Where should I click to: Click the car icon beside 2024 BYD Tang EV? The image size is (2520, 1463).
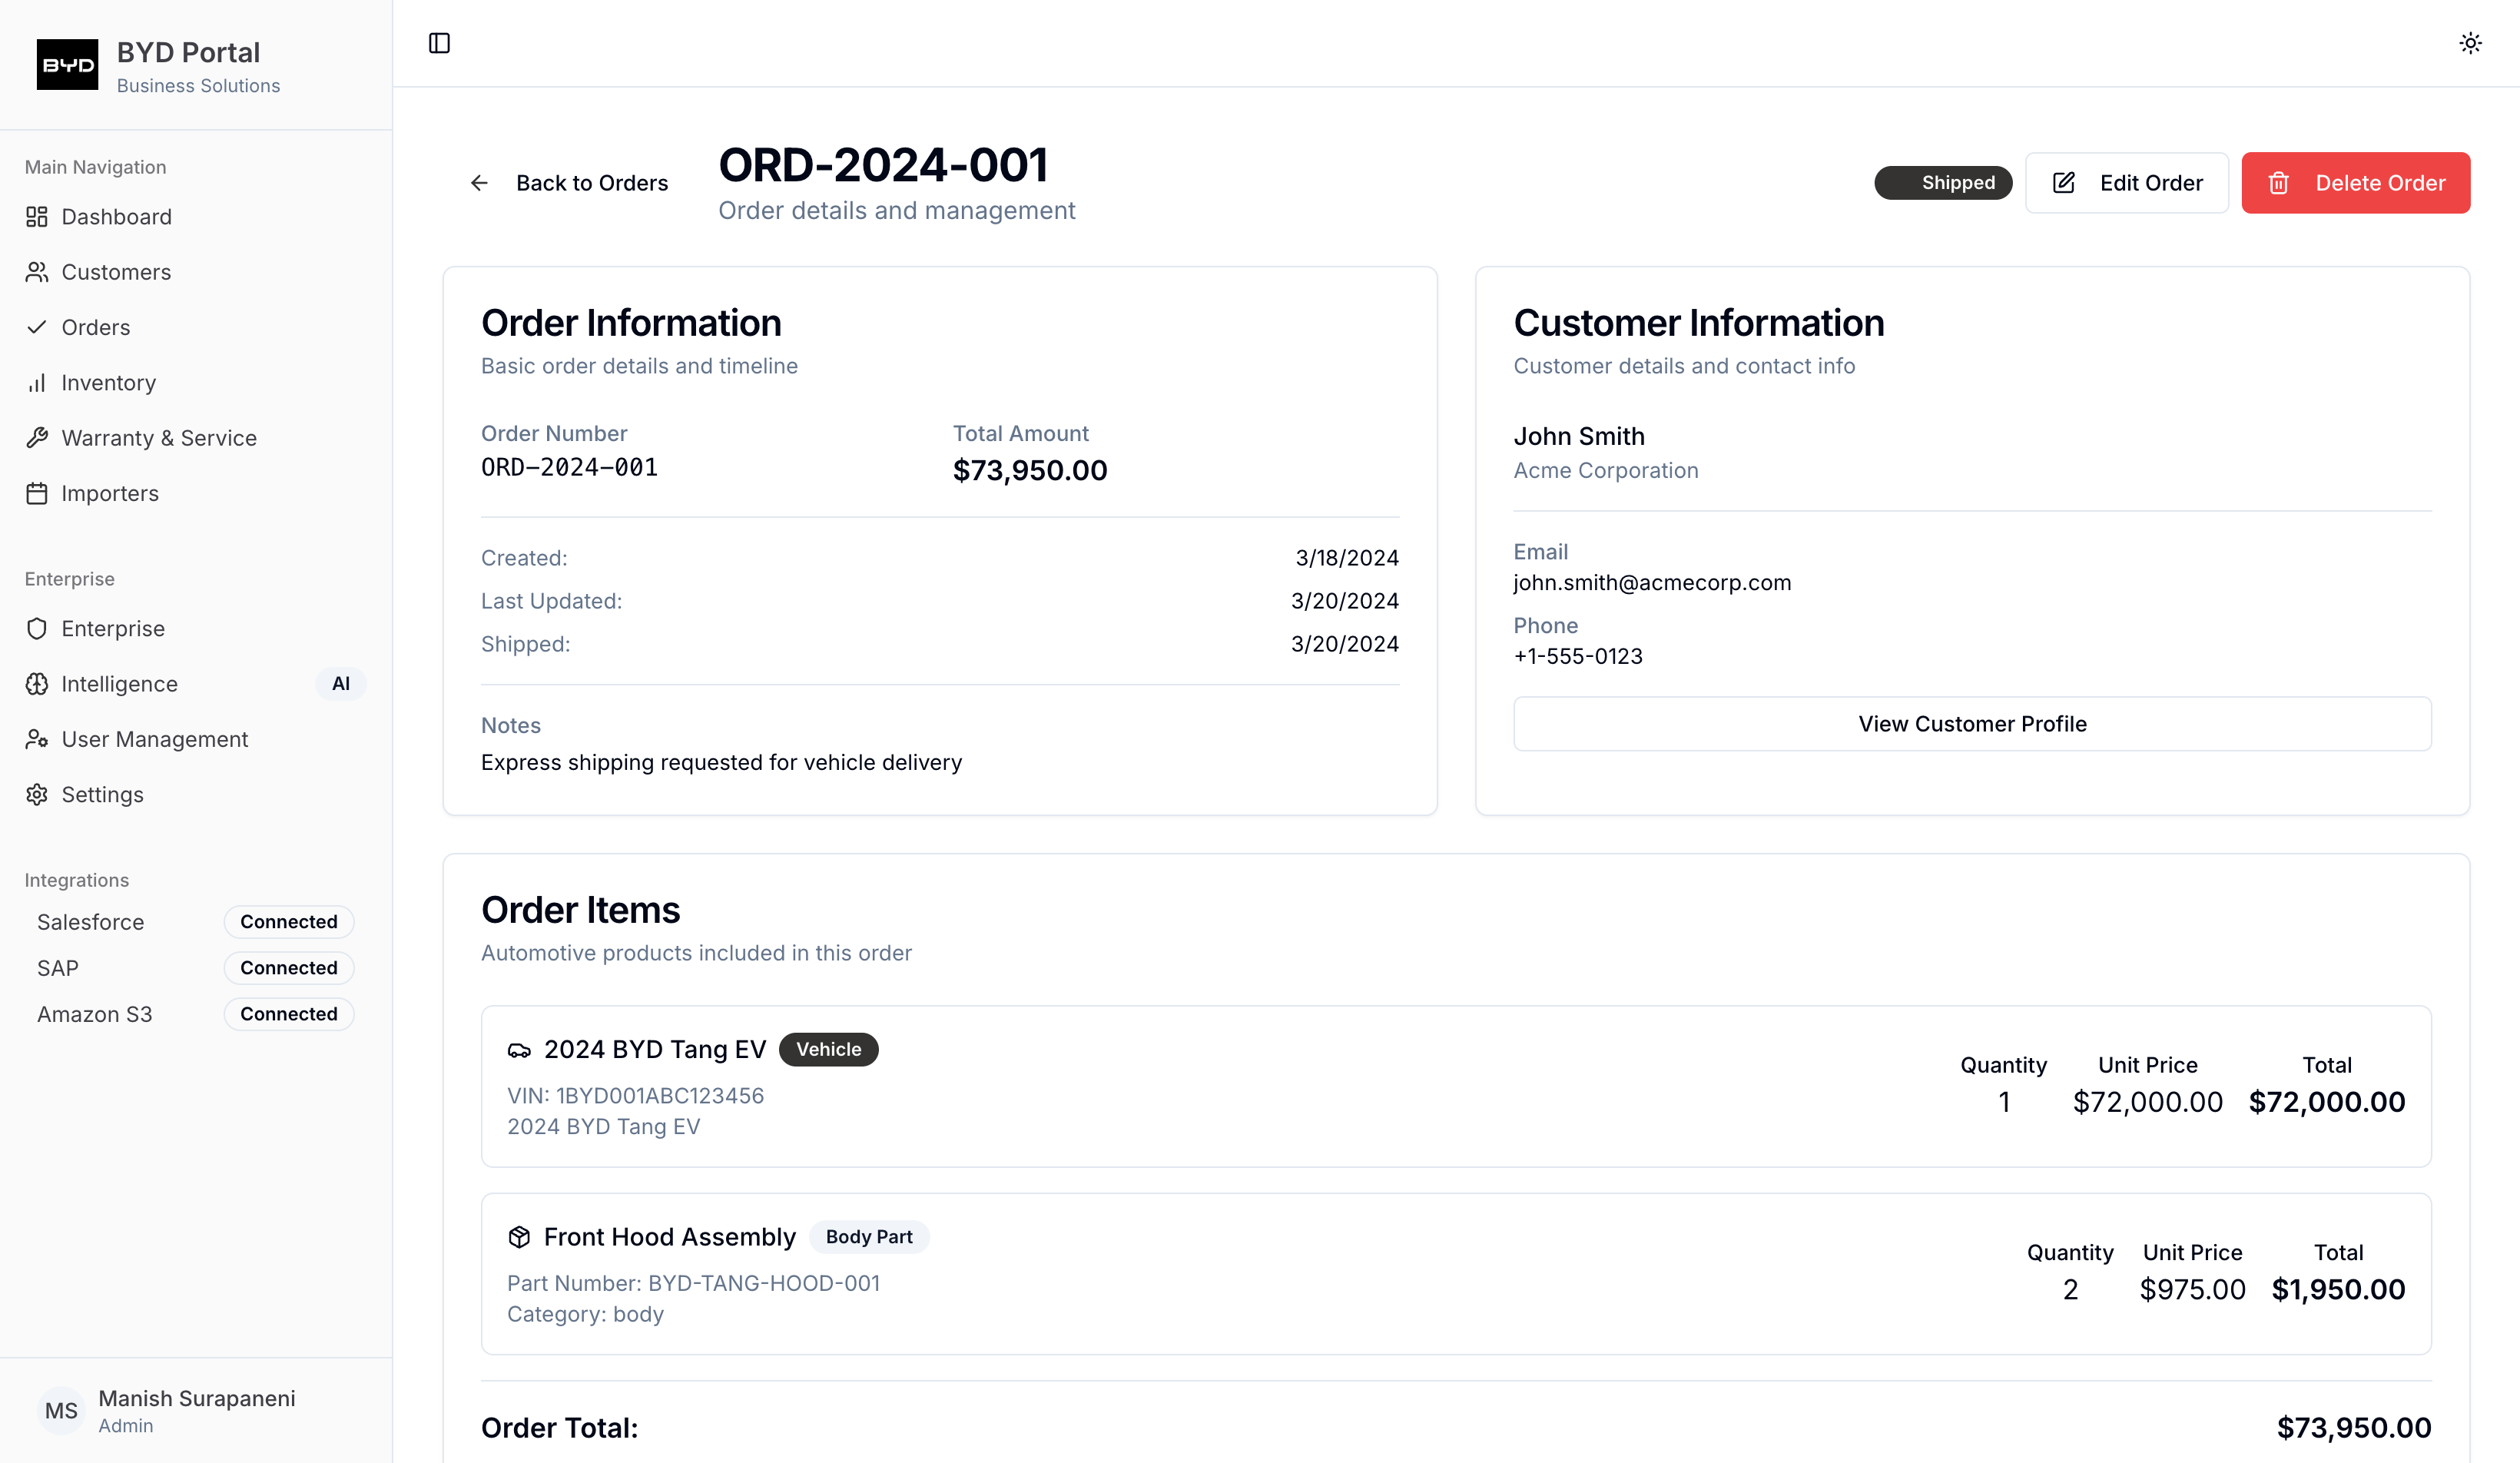519,1050
